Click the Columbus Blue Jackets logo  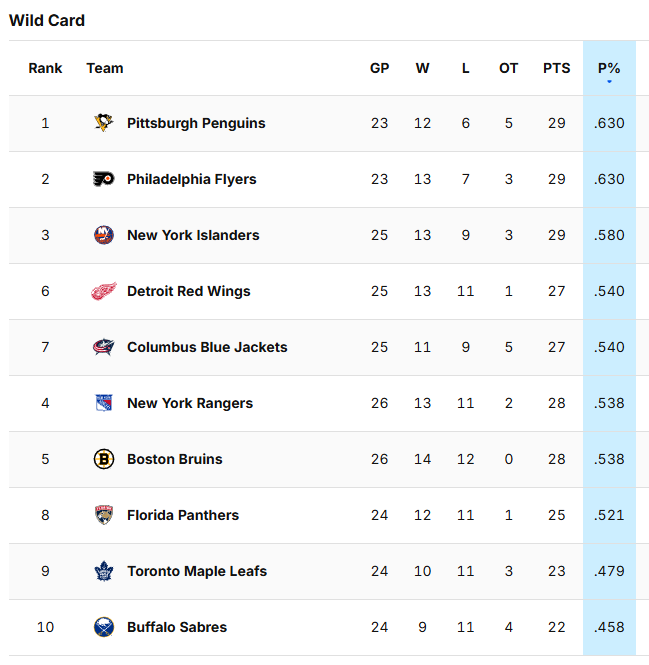104,347
